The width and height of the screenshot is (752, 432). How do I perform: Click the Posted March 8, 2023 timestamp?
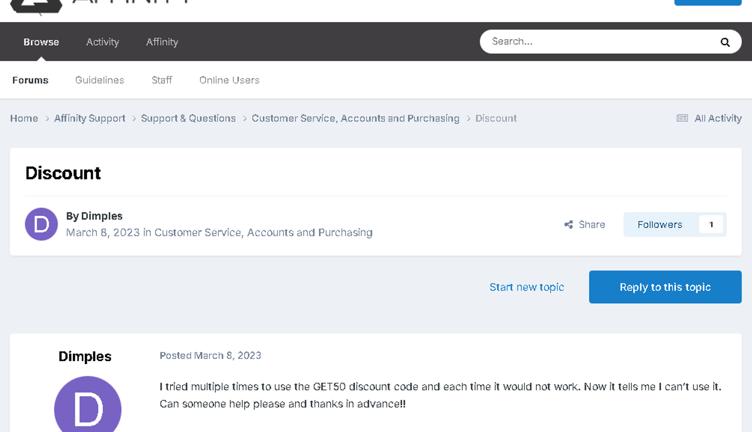pyautogui.click(x=210, y=355)
